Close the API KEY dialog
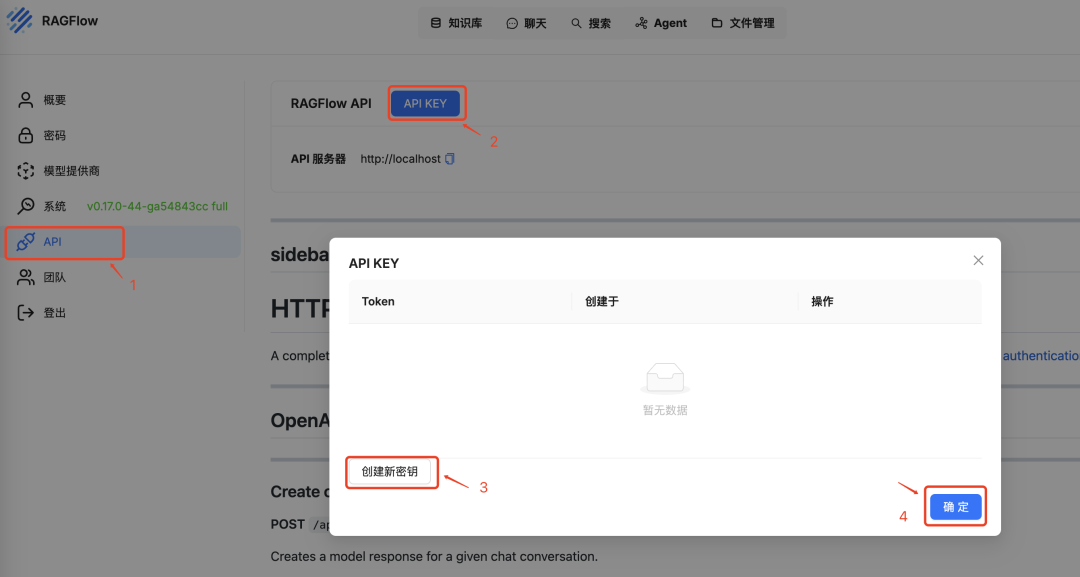Screen dimensions: 1080x577 click(978, 260)
